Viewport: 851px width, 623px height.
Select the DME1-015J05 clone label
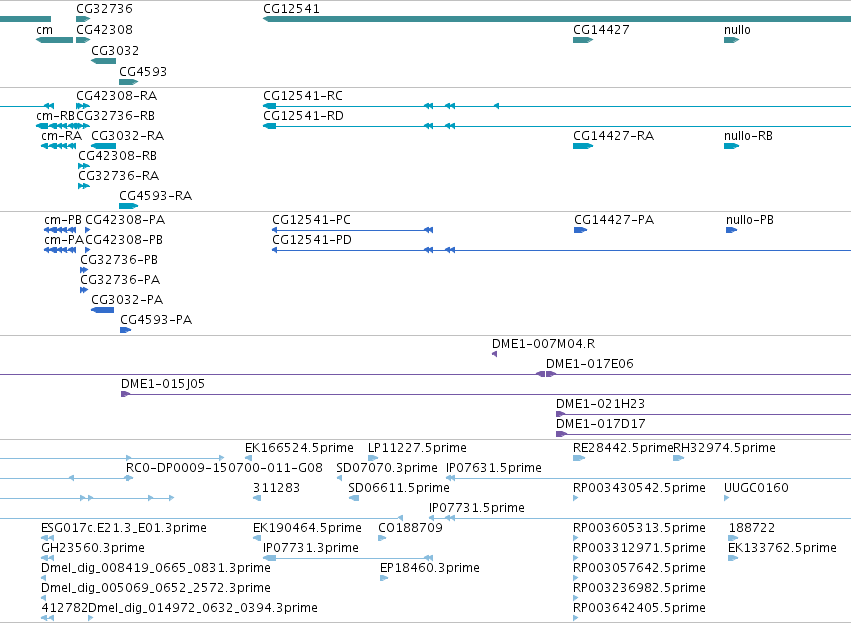[x=163, y=384]
